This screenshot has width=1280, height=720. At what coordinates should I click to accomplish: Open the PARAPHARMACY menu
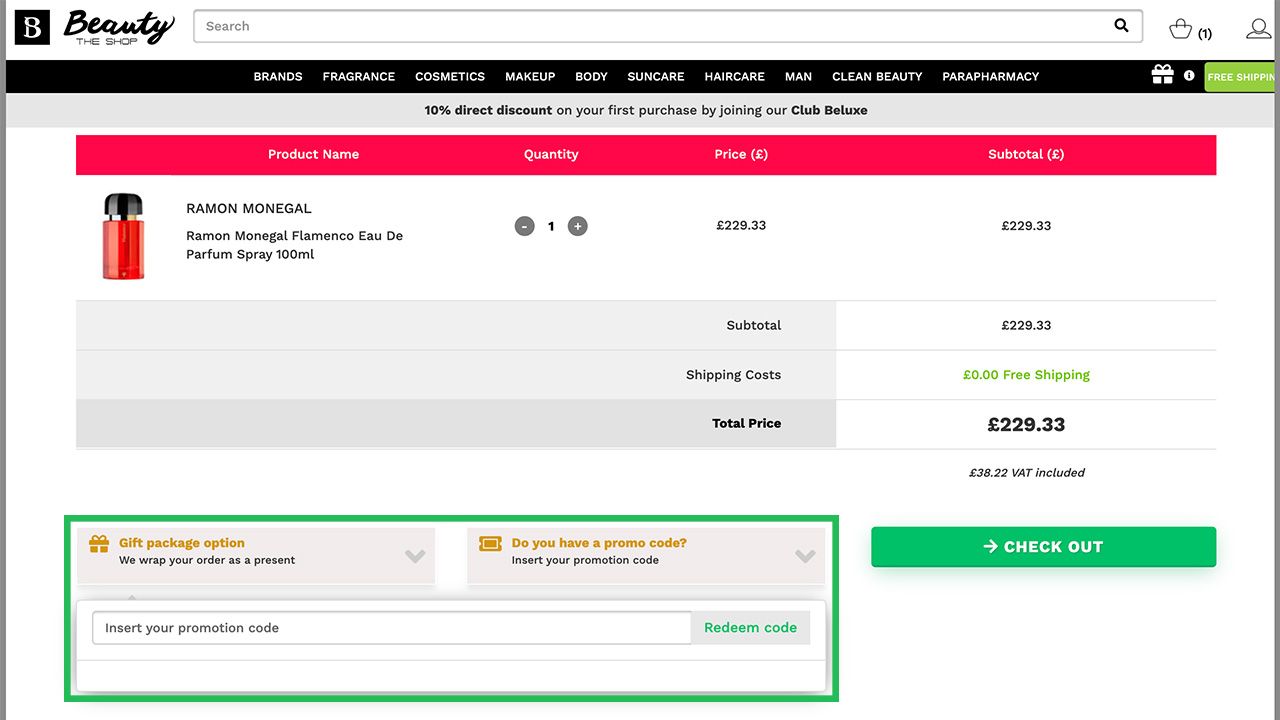point(990,76)
